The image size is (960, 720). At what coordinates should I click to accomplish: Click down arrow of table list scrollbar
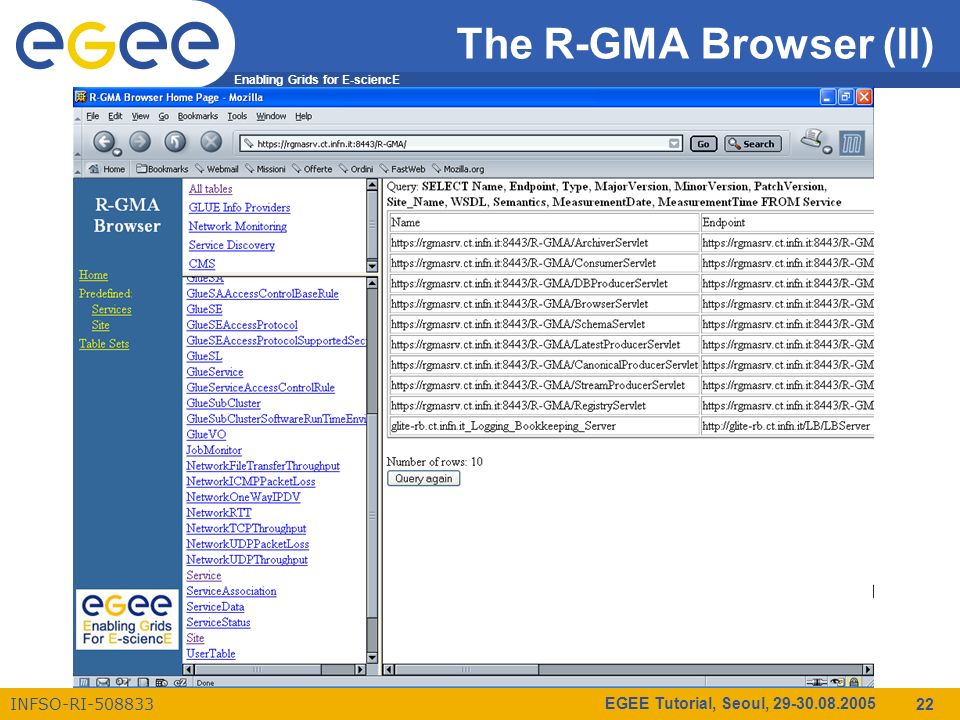click(372, 658)
